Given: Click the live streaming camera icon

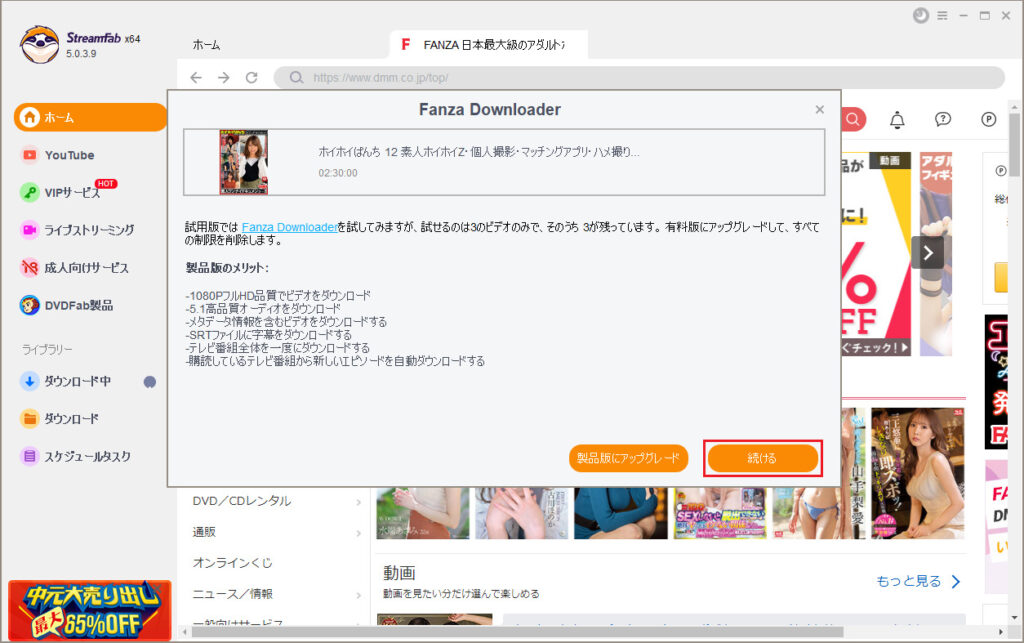Looking at the screenshot, I should (x=29, y=230).
